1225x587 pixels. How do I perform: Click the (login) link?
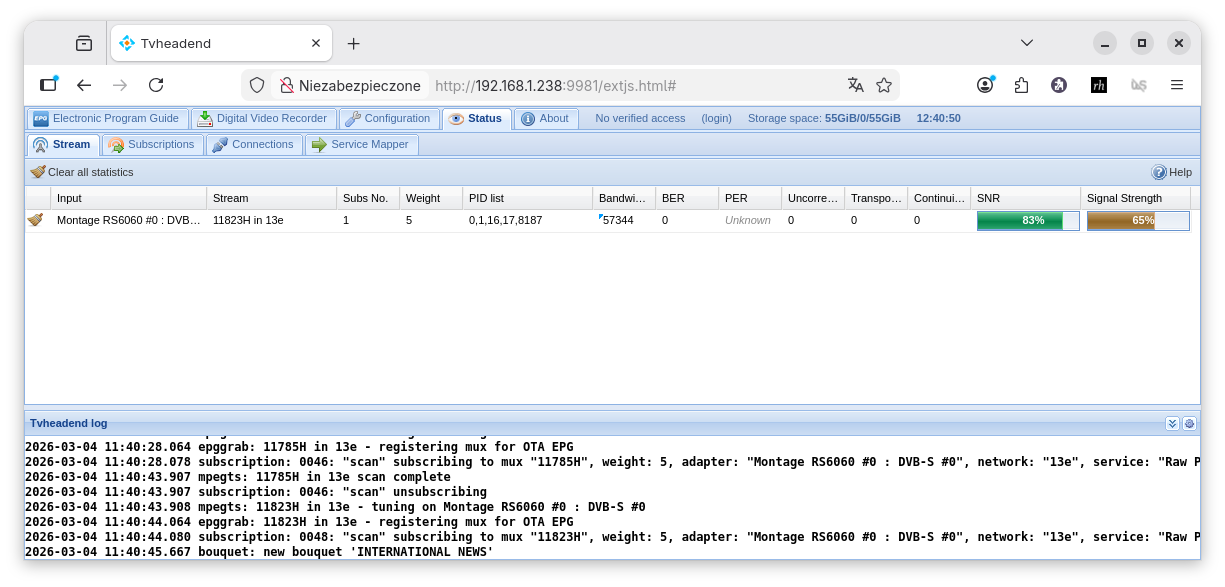pos(716,118)
